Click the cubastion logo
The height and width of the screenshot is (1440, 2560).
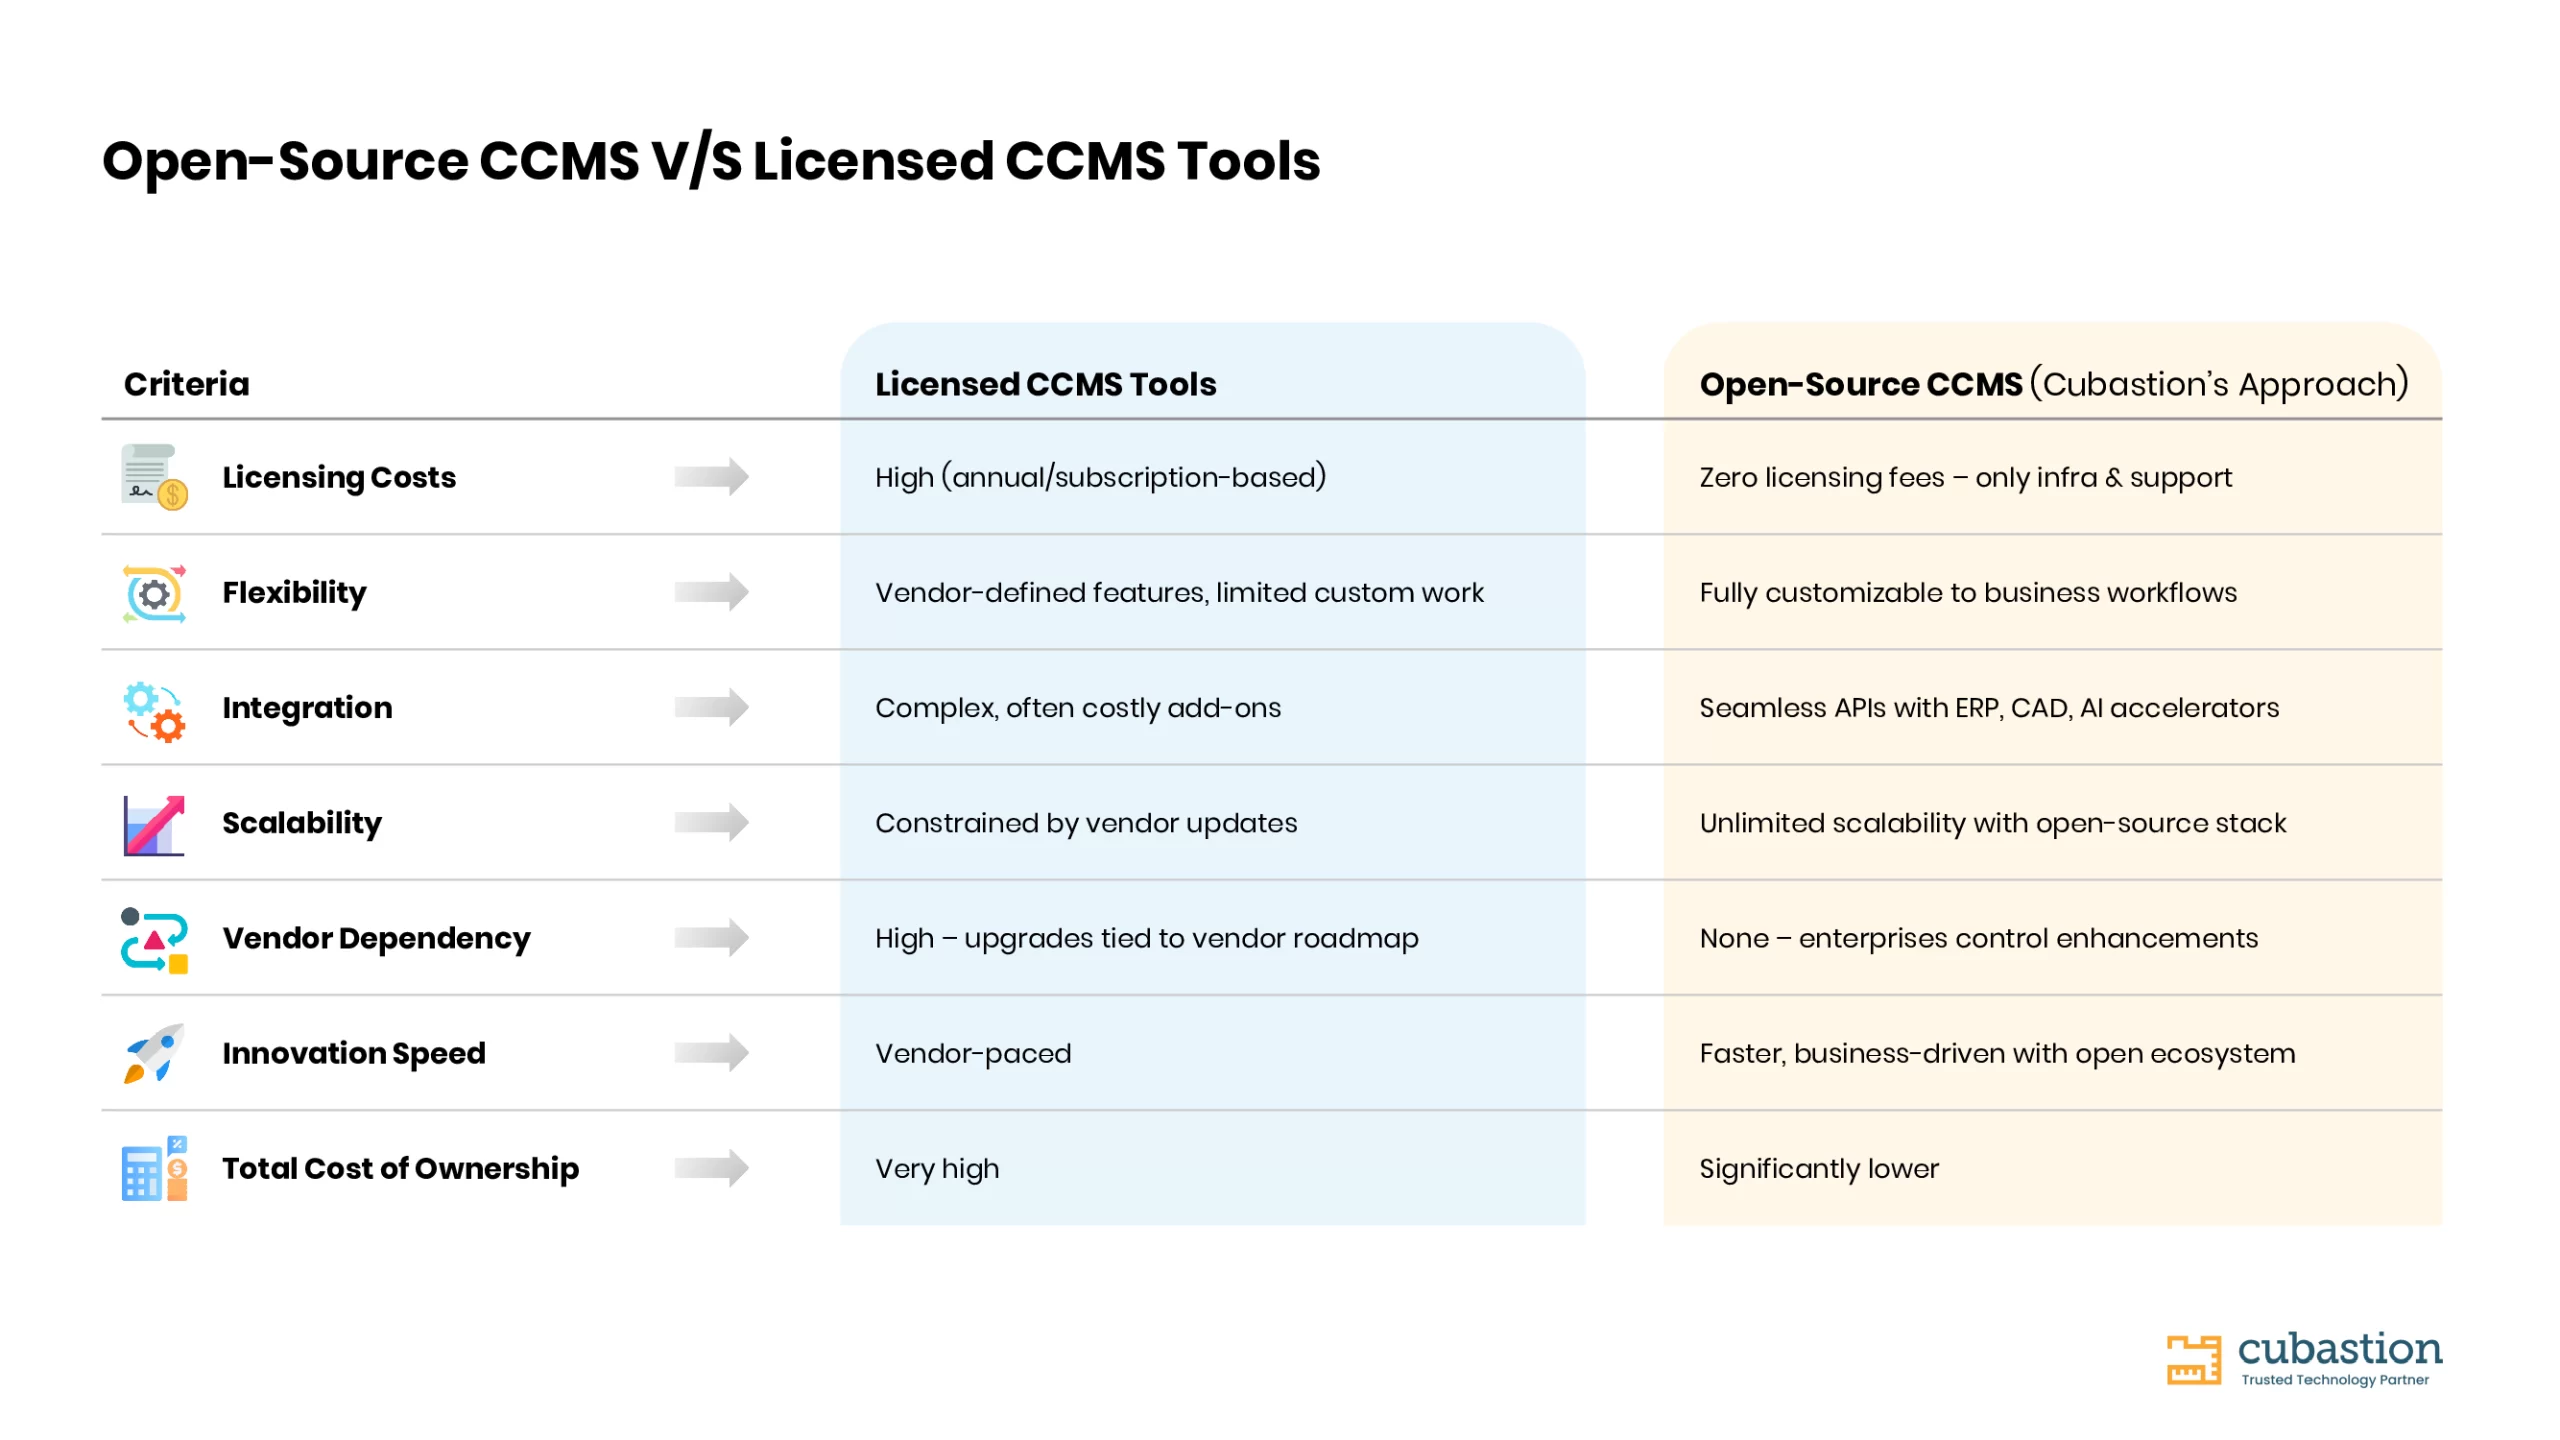point(2303,1360)
